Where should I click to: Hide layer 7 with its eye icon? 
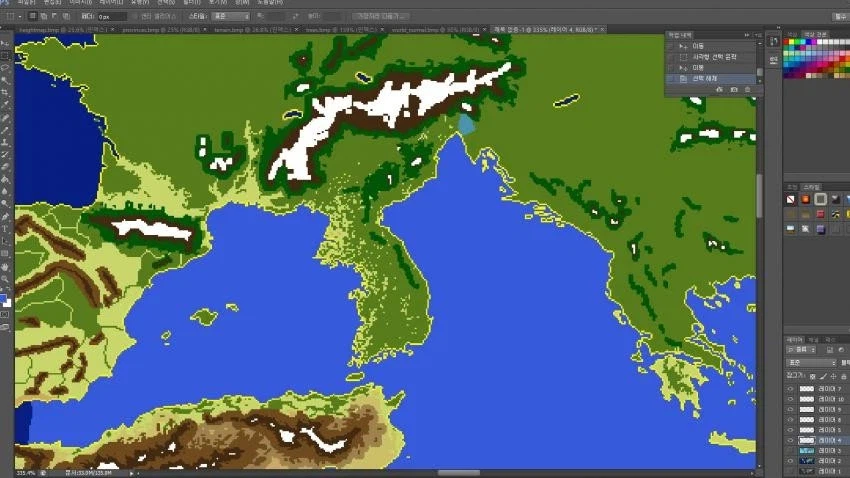(790, 388)
